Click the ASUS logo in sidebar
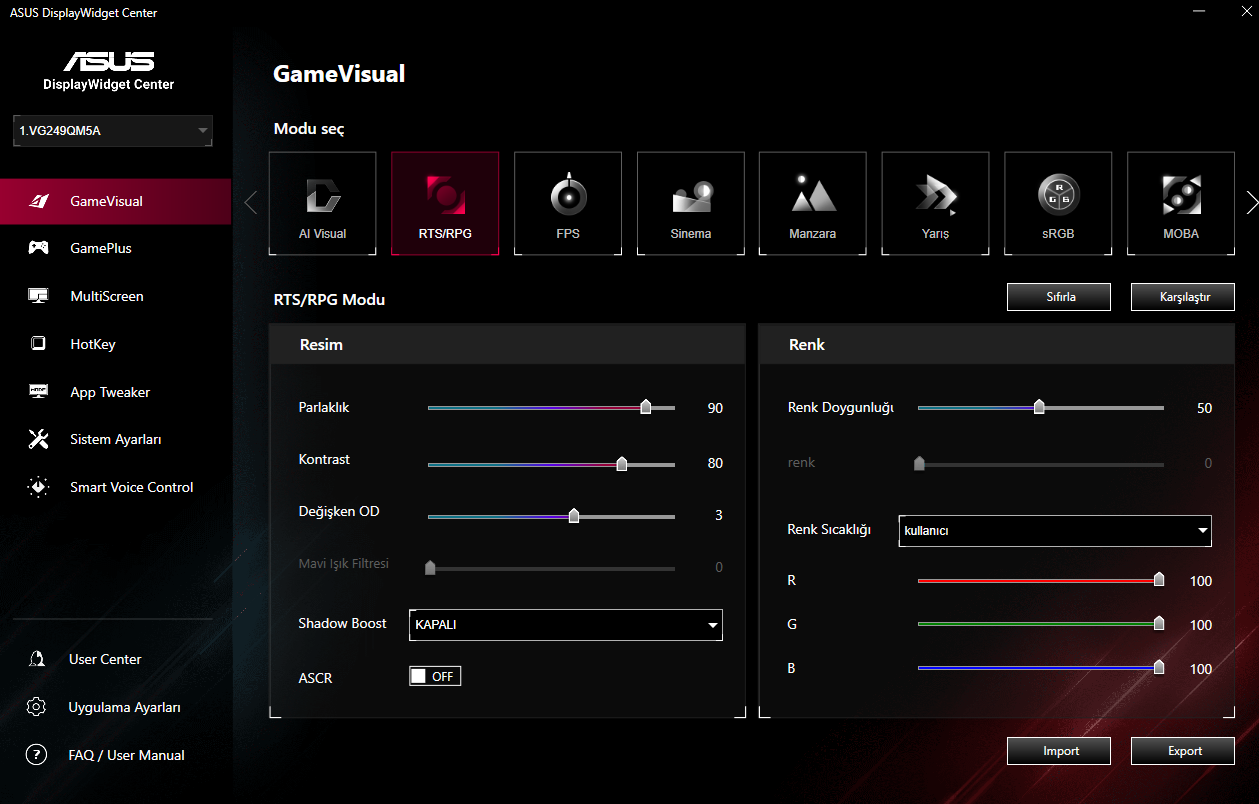This screenshot has width=1259, height=804. (x=109, y=62)
